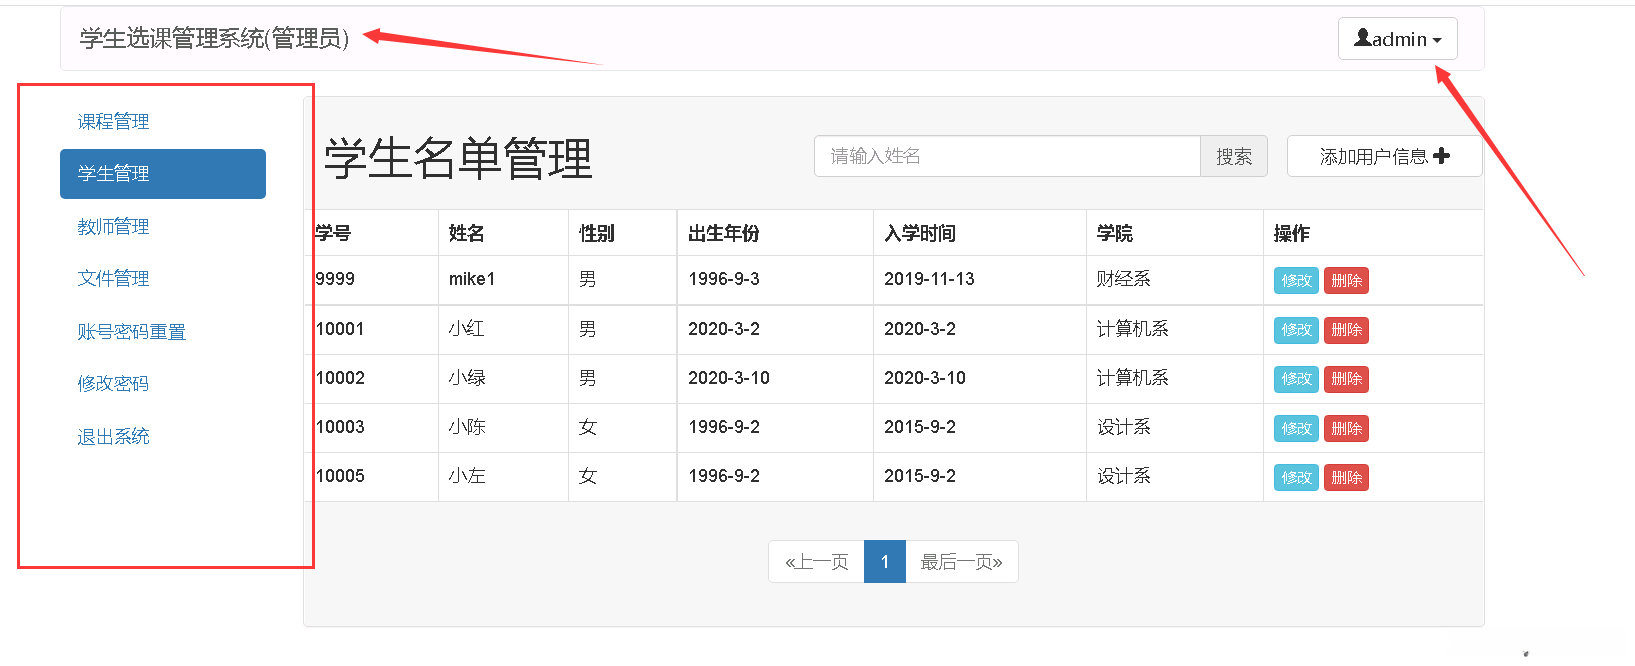This screenshot has width=1635, height=666.
Task: Click 设计系 in 小左's row
Action: 1124,476
